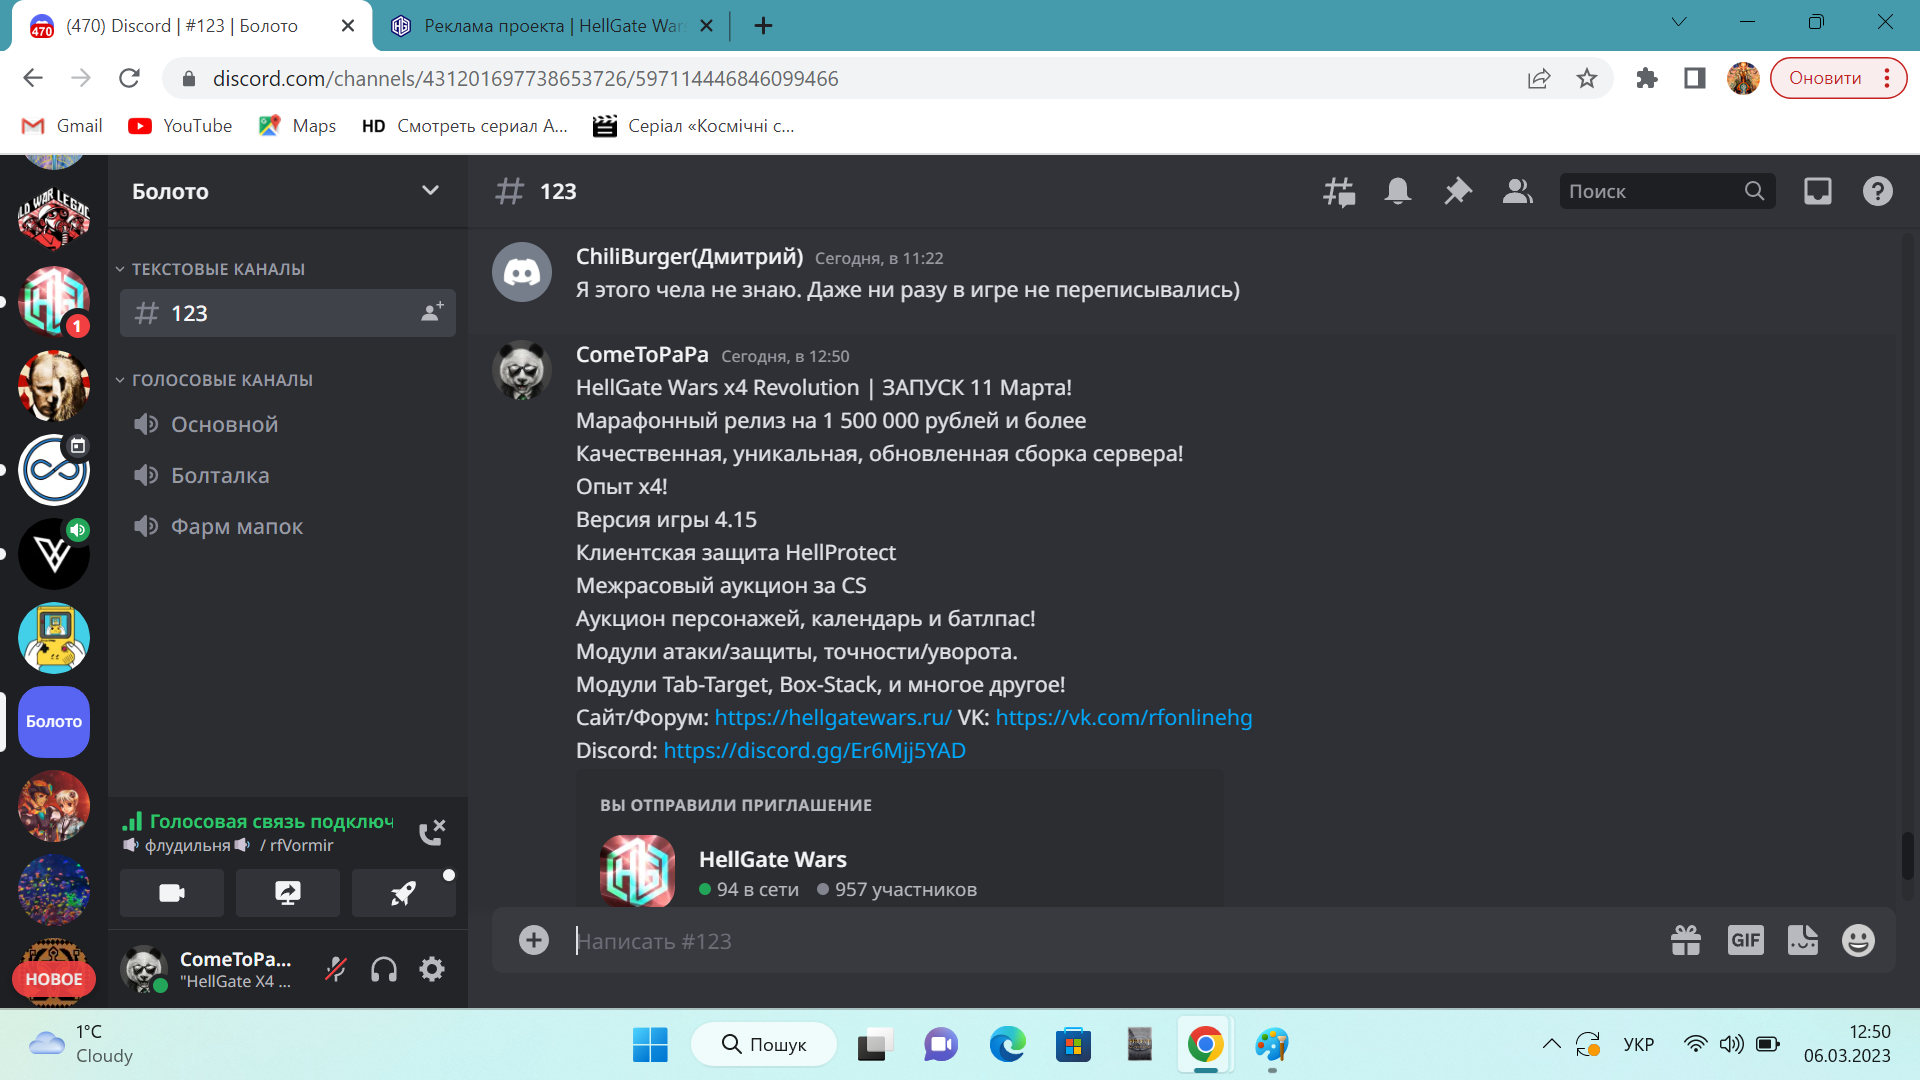Switch to Реклама проекта HellGate tab
Image resolution: width=1920 pixels, height=1080 pixels.
pos(553,26)
